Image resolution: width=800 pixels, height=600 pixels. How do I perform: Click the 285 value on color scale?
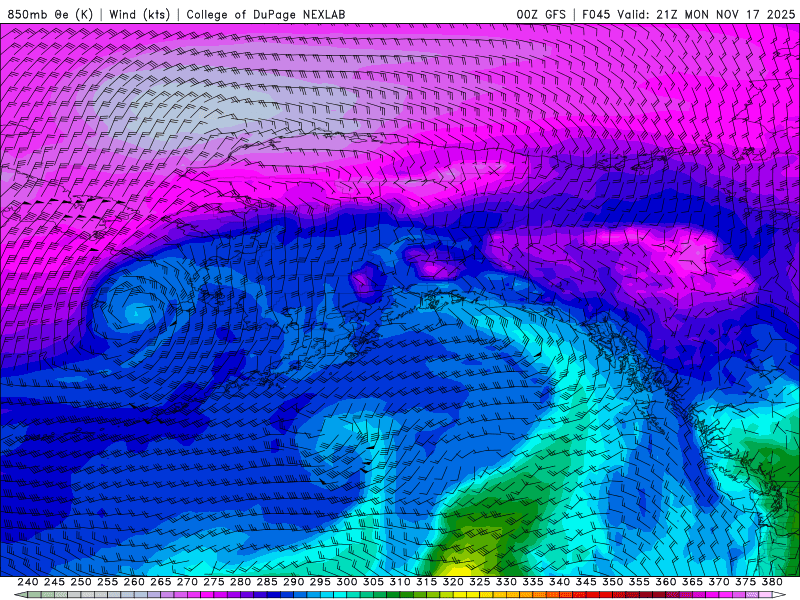tap(266, 582)
